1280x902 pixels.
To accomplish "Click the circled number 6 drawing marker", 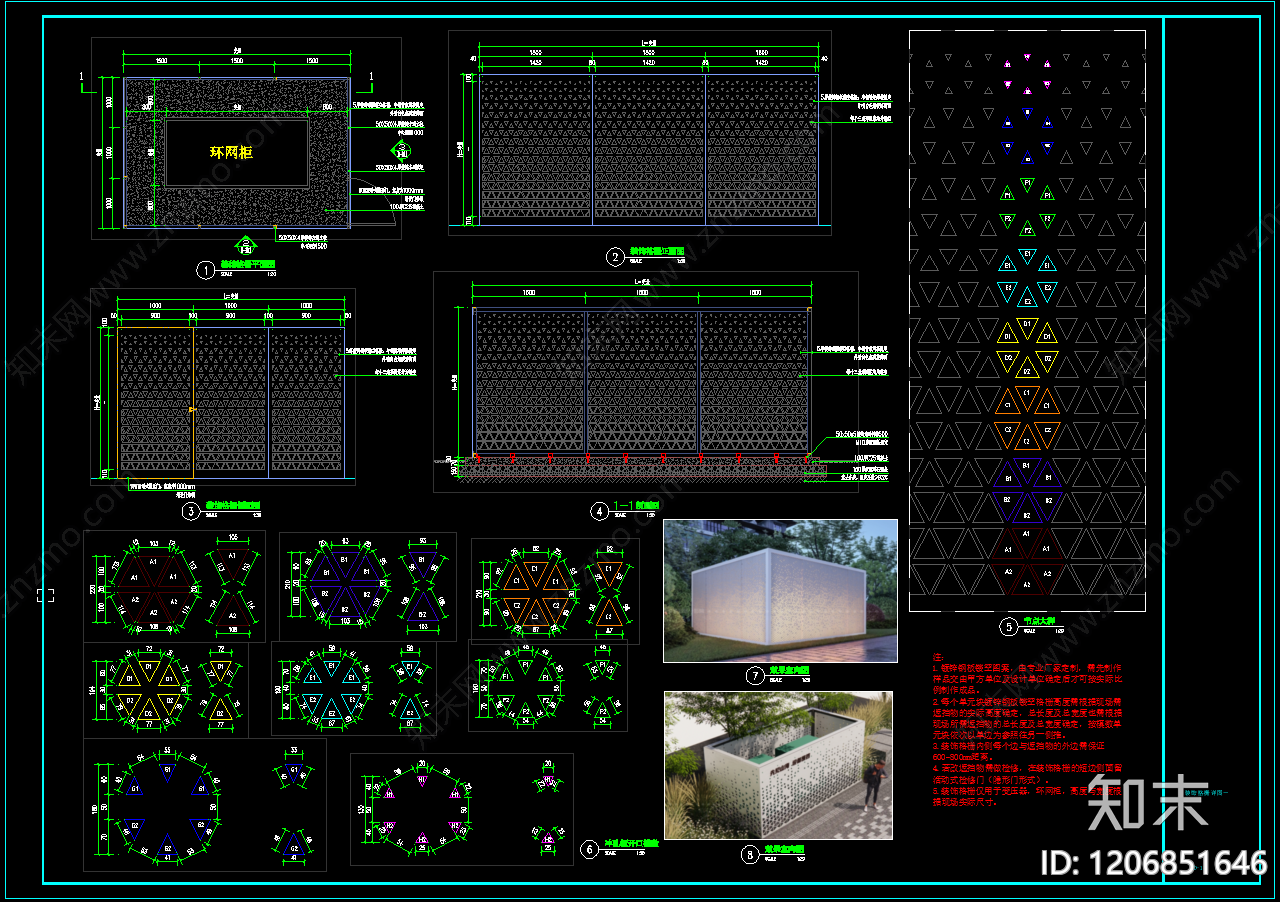I will pyautogui.click(x=590, y=849).
